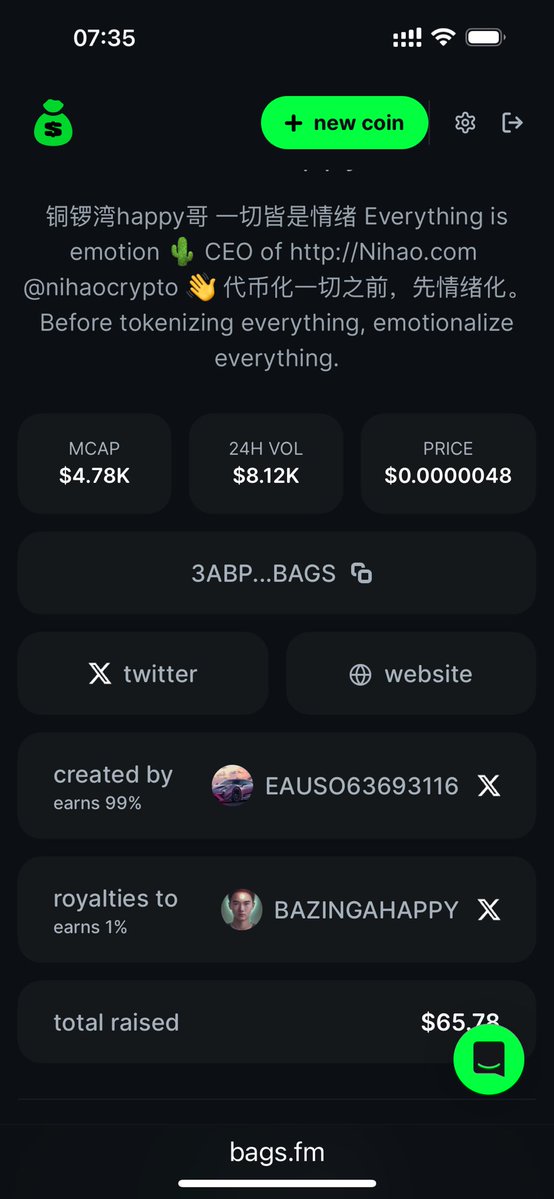
Task: Open the settings gear icon
Action: (465, 122)
